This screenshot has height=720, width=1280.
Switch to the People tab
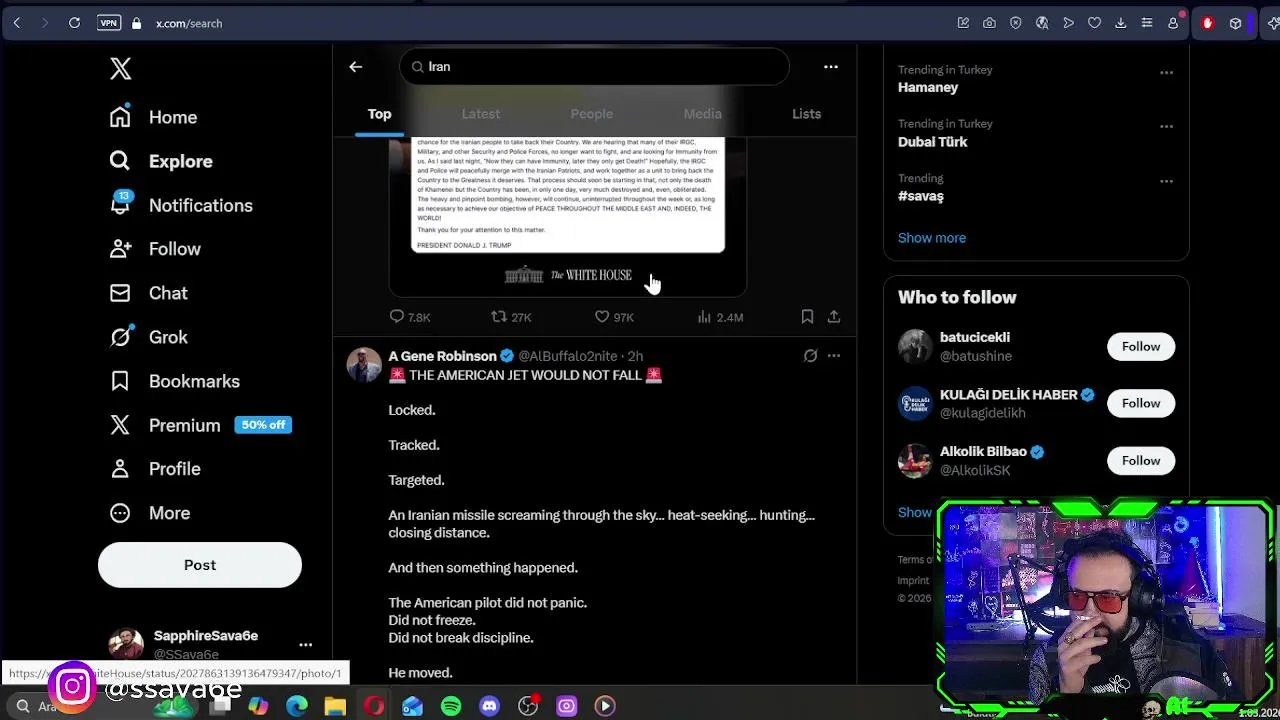tap(591, 114)
